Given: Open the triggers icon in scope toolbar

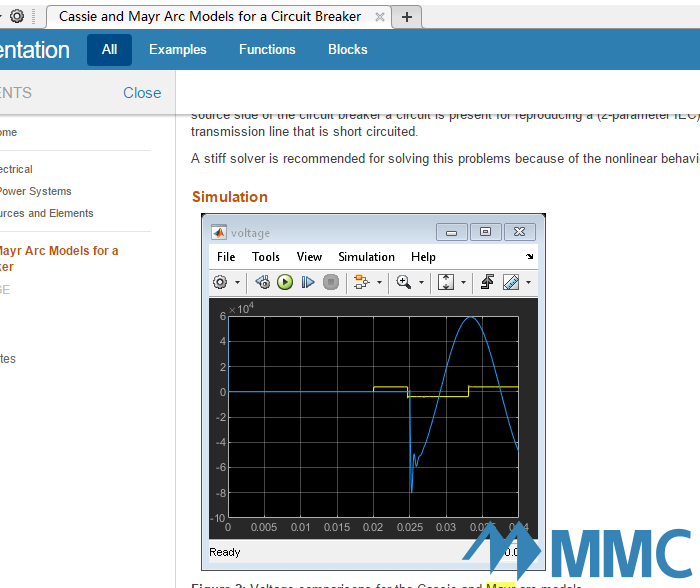Looking at the screenshot, I should tap(487, 282).
